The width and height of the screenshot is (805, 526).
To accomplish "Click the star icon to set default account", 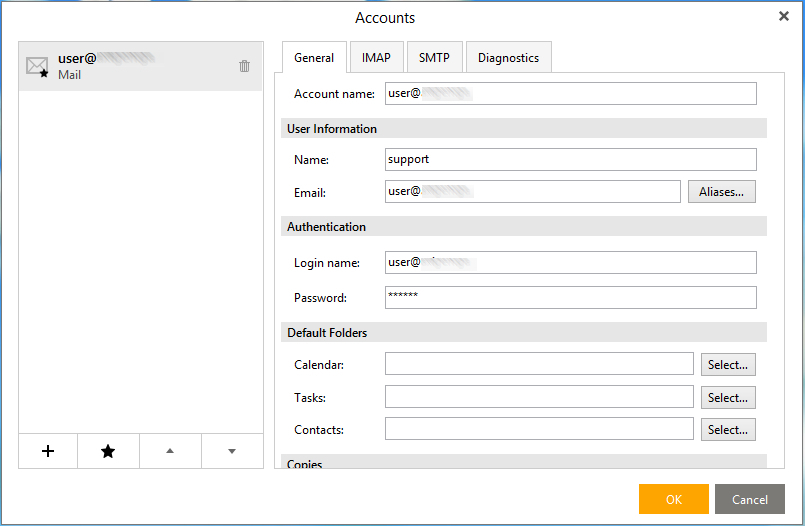I will (108, 451).
